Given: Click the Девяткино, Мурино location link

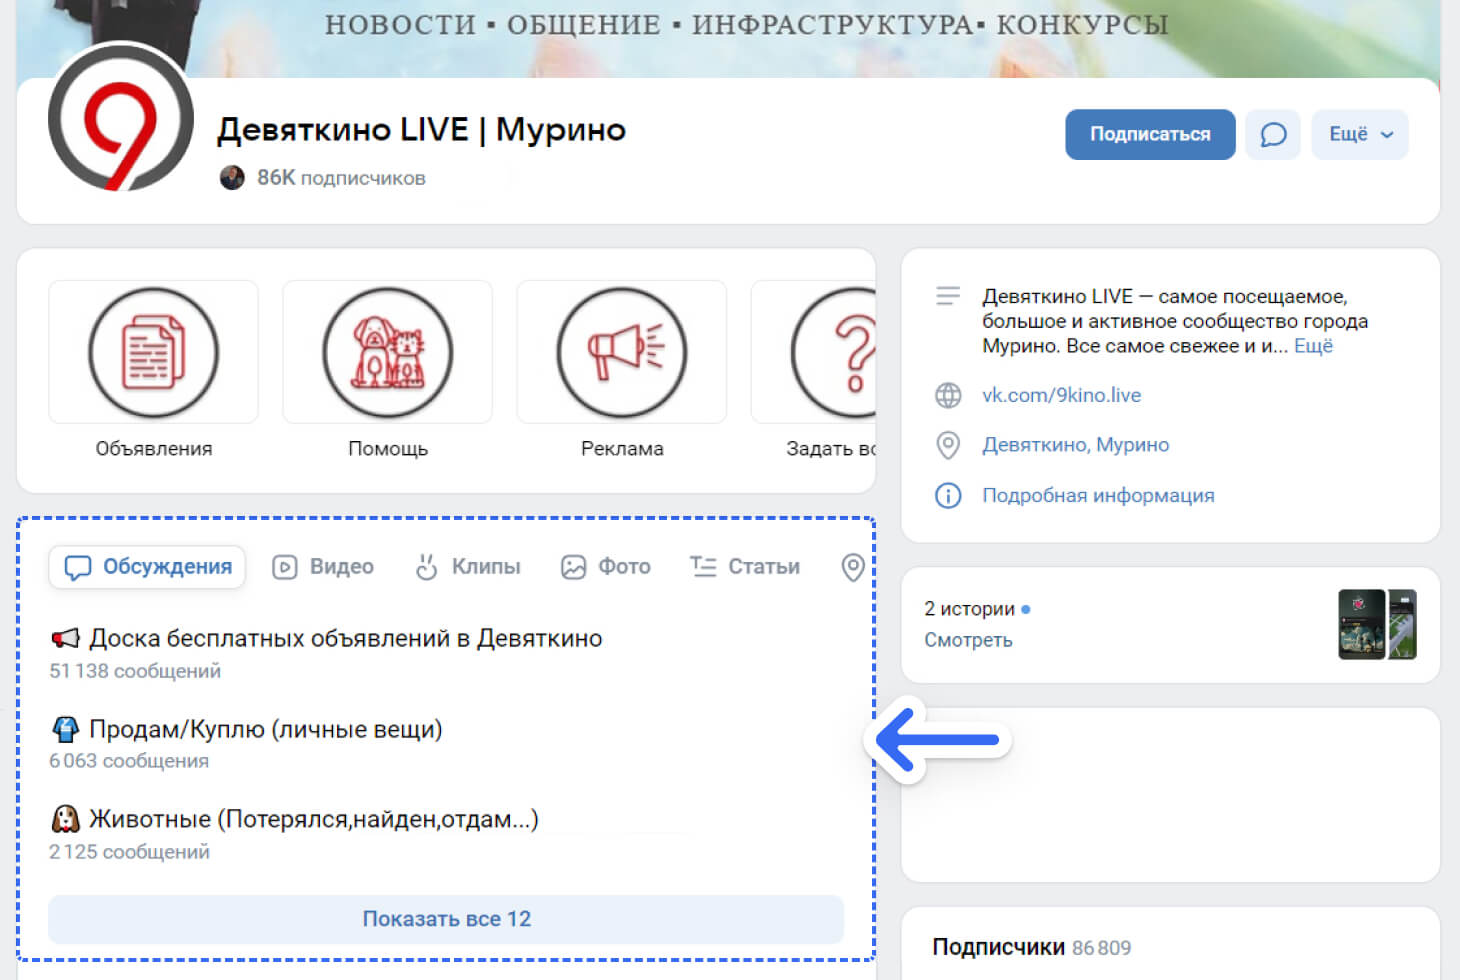Looking at the screenshot, I should (1075, 445).
